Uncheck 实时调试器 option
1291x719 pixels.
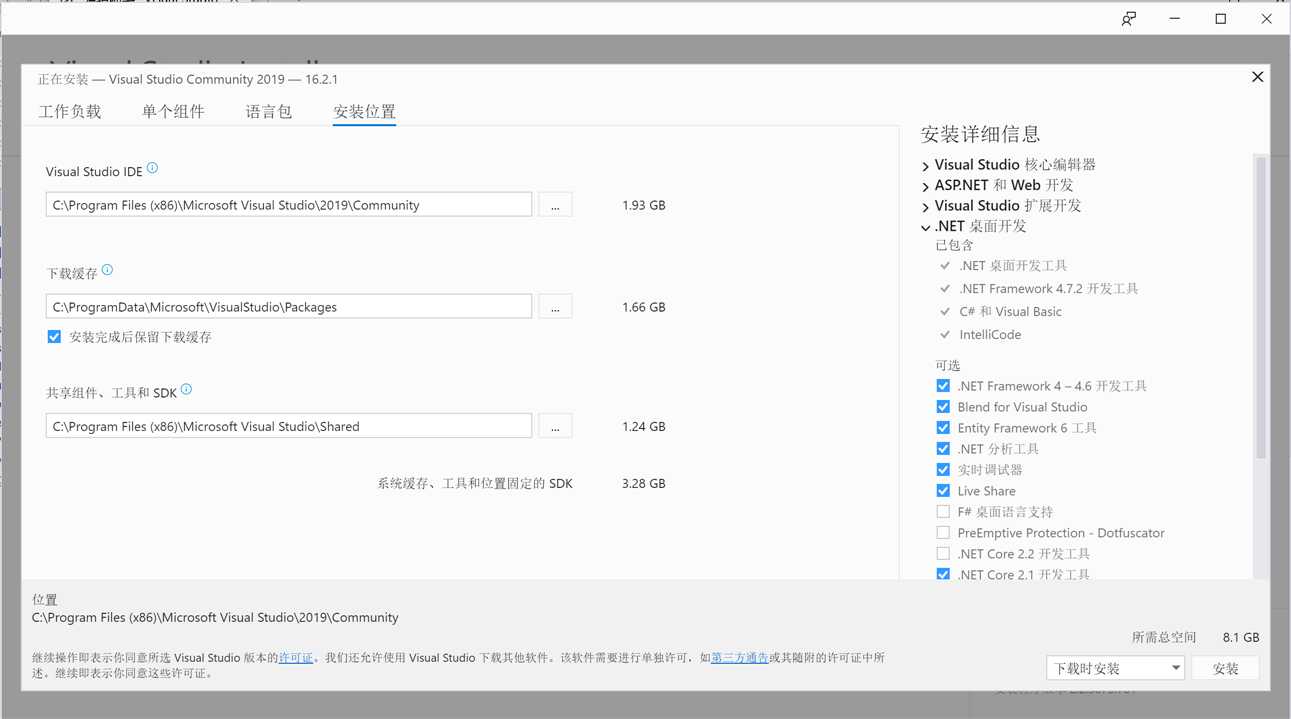coord(943,470)
